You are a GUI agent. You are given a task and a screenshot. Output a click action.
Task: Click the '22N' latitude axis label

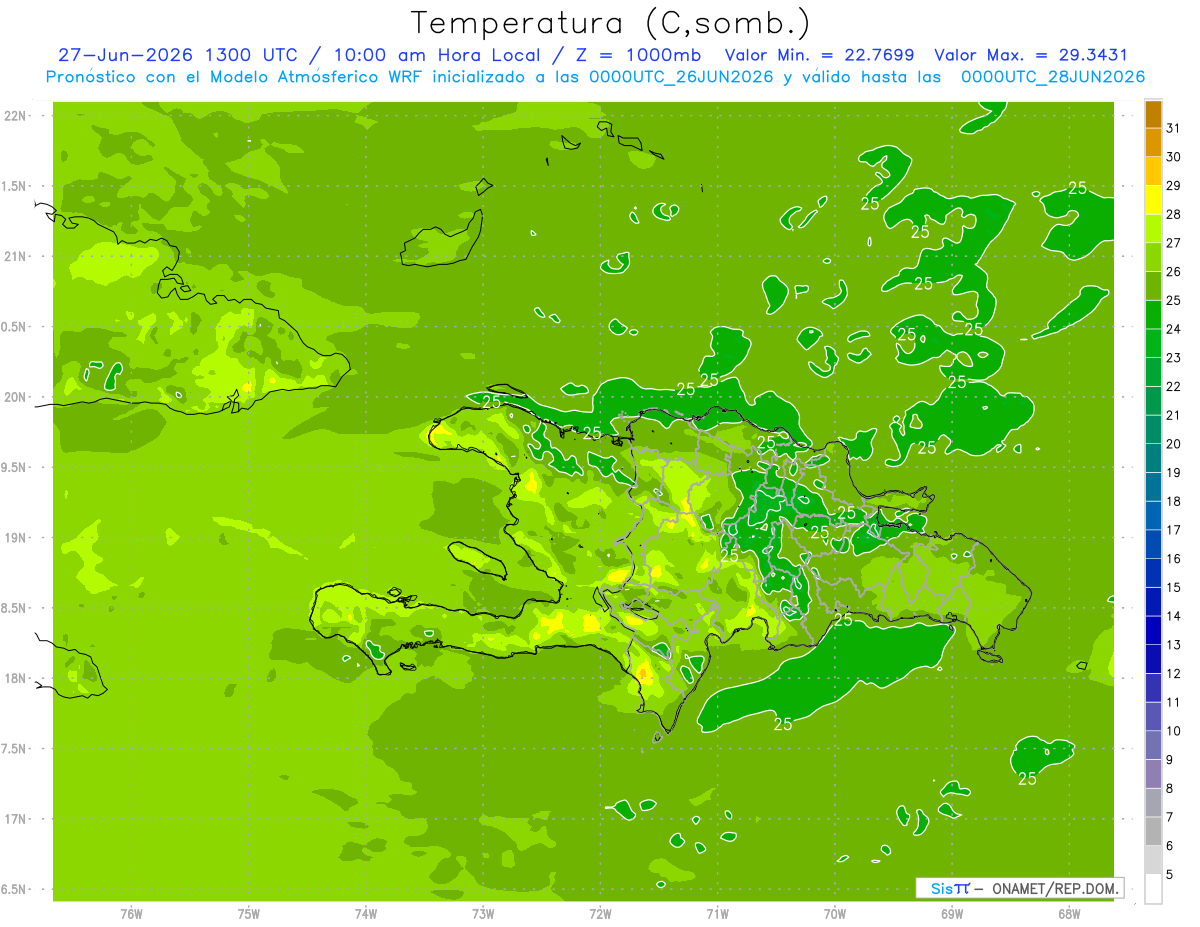[x=16, y=116]
